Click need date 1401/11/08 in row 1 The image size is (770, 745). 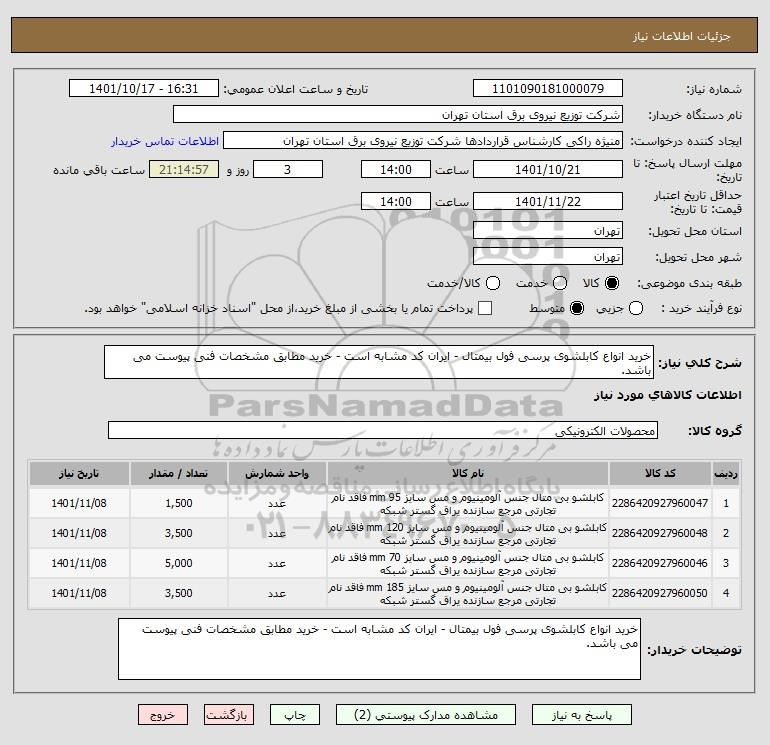(x=79, y=503)
